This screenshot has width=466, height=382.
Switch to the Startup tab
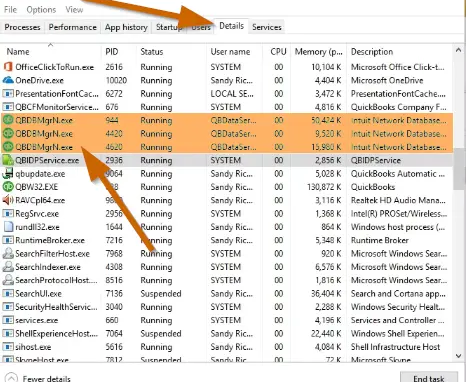pos(168,27)
